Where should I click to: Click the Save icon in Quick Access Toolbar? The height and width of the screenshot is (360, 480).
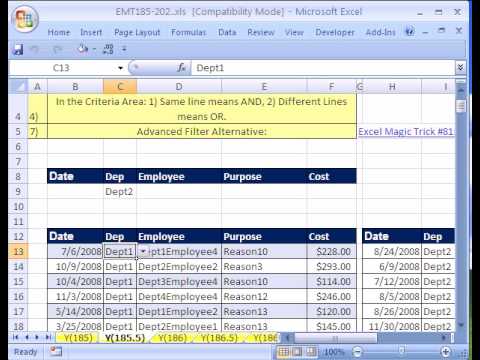[x=18, y=49]
